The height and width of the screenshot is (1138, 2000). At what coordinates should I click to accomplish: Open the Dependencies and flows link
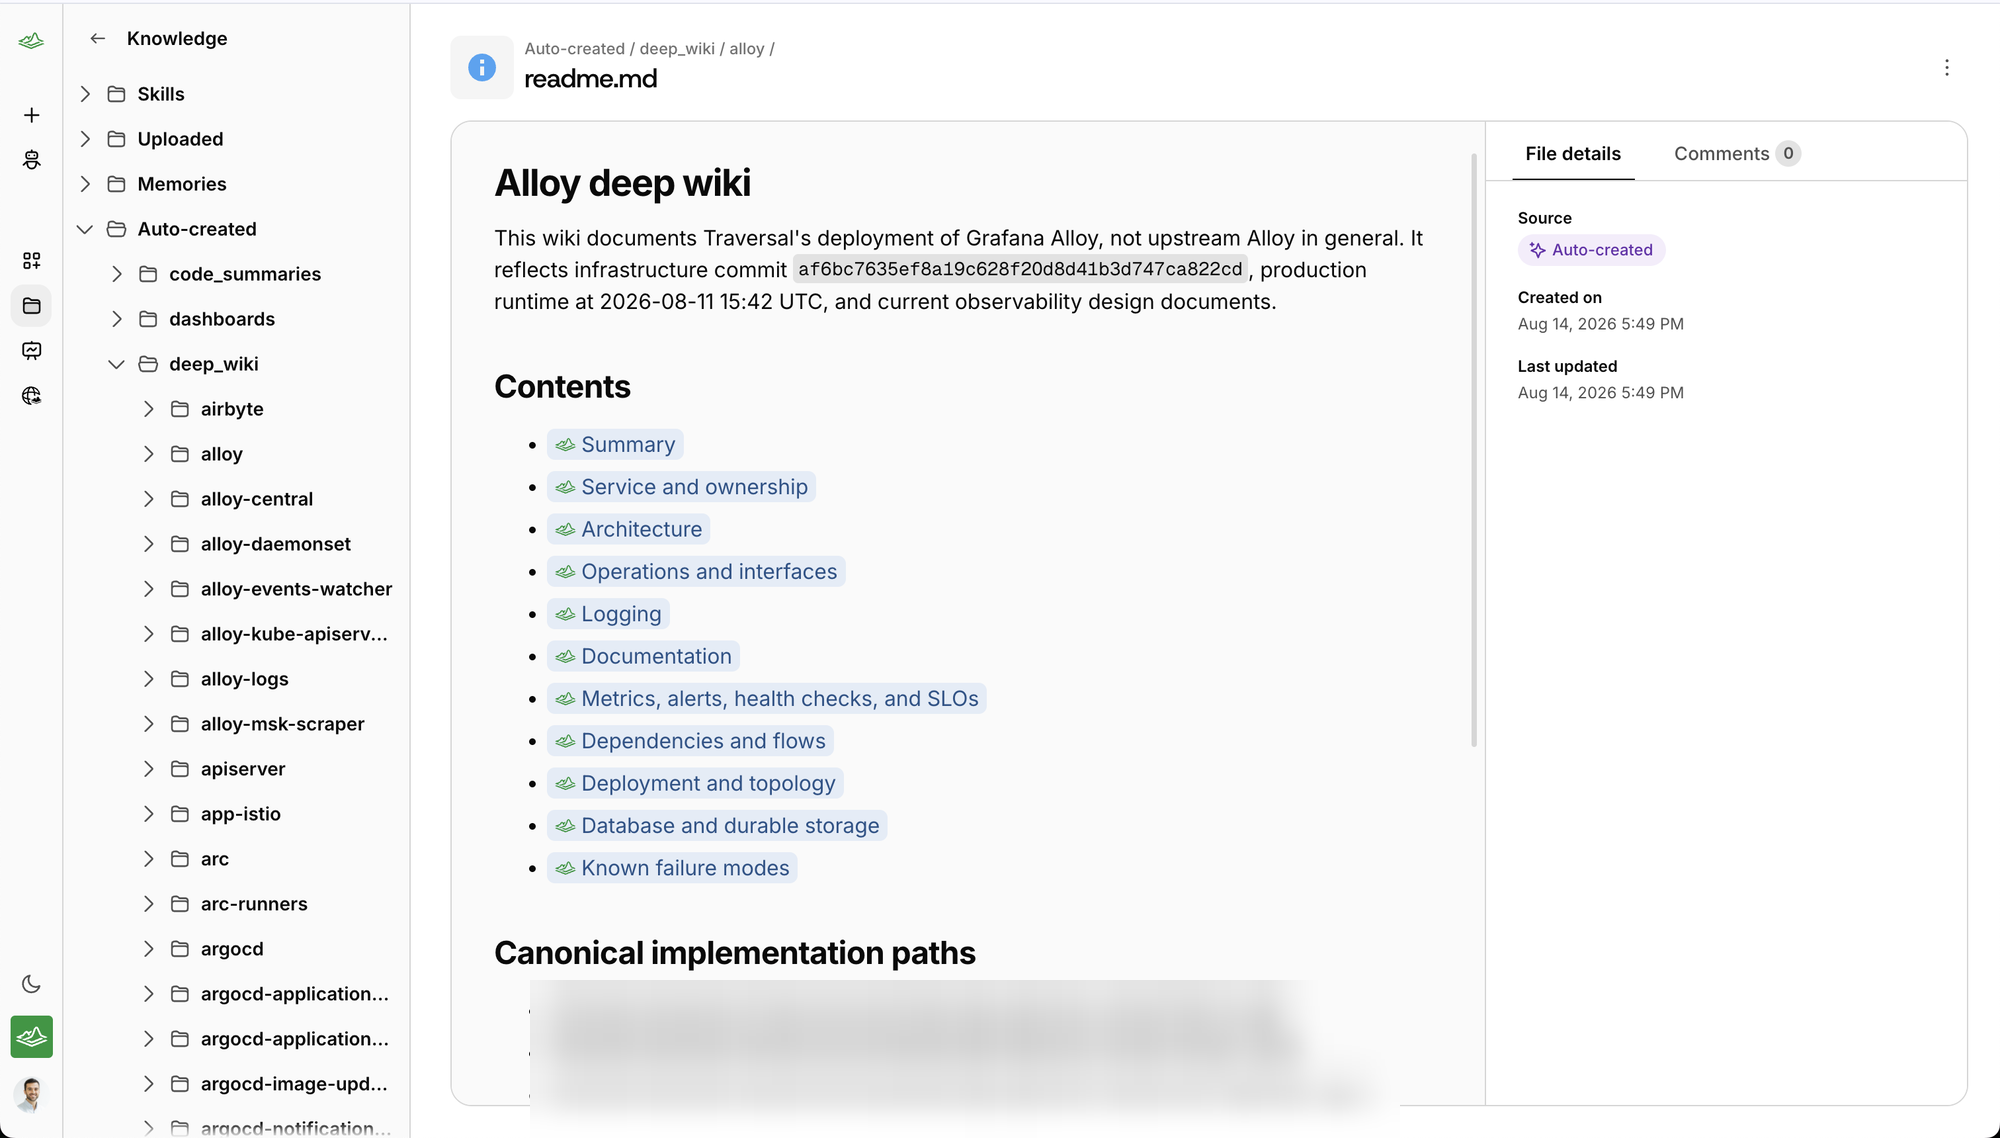pyautogui.click(x=691, y=741)
